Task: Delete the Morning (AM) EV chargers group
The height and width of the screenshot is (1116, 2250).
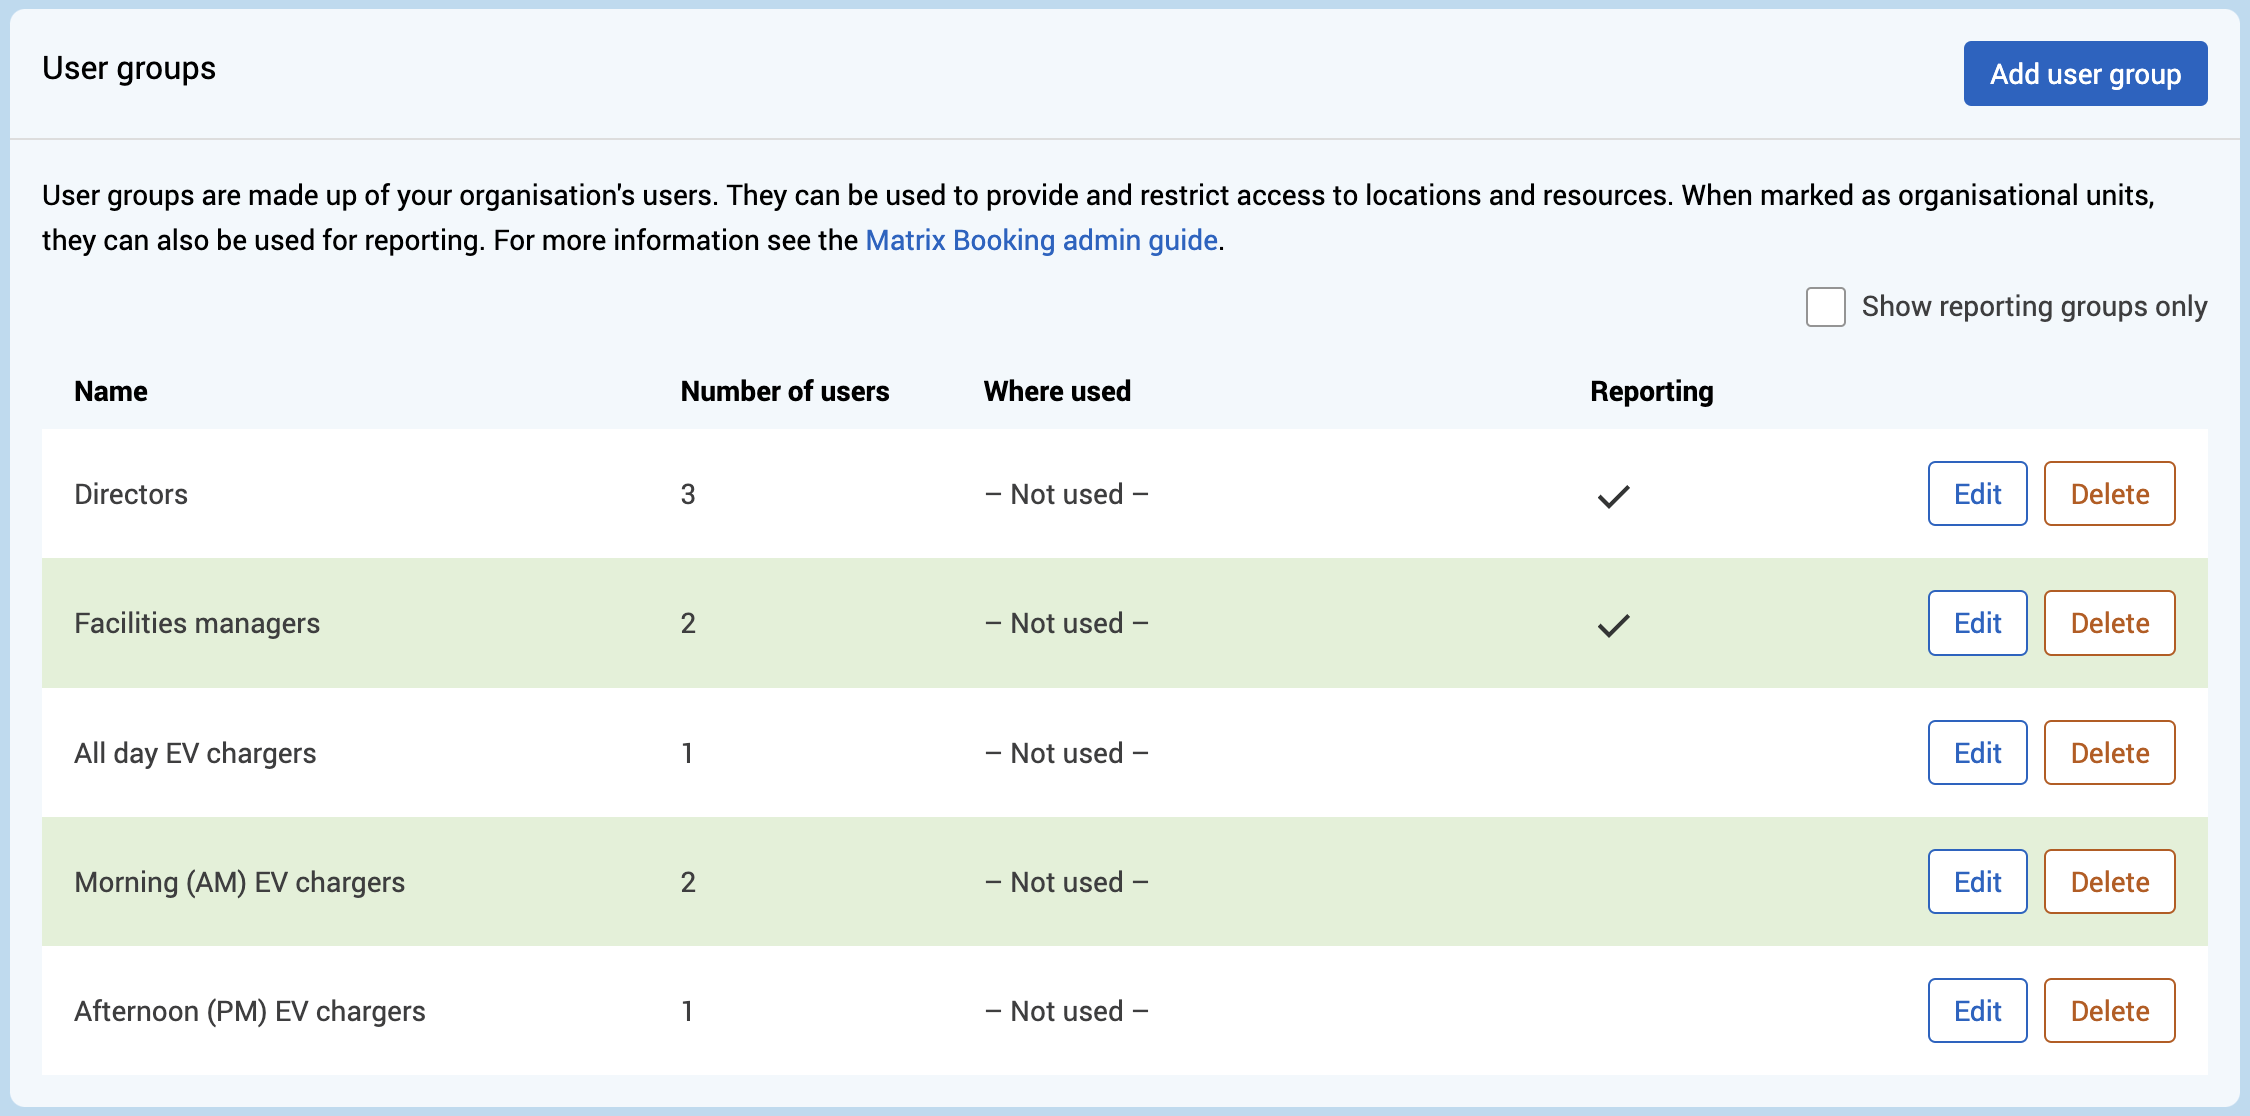Action: (x=2109, y=882)
